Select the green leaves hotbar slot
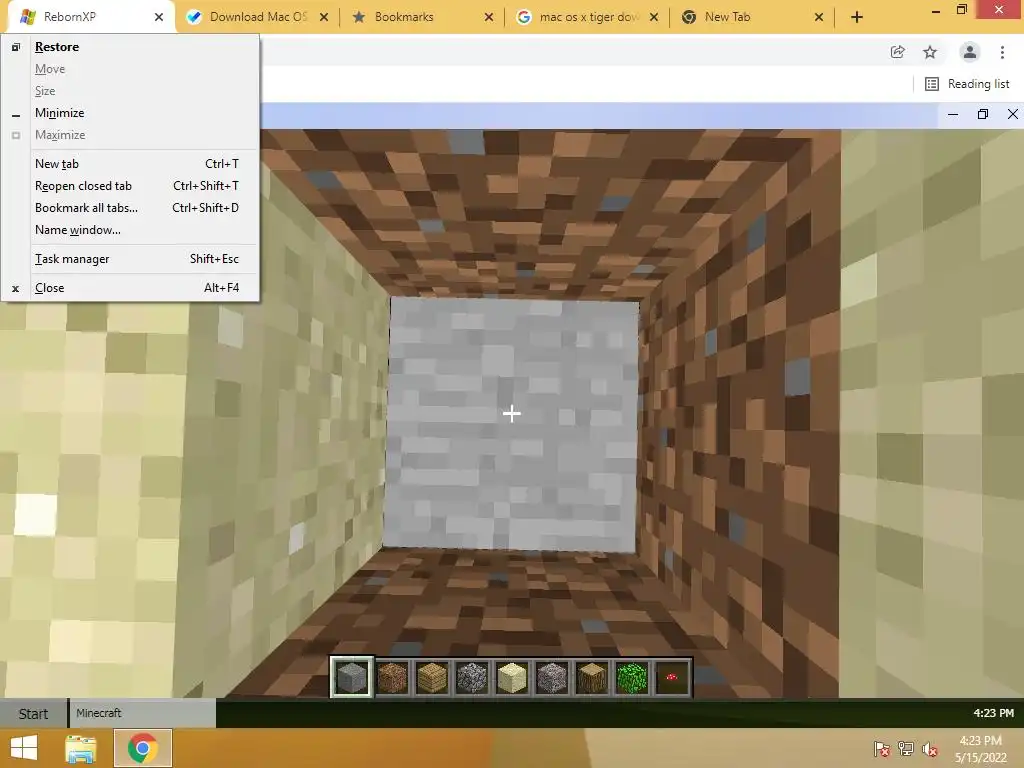The width and height of the screenshot is (1024, 768). click(x=632, y=677)
